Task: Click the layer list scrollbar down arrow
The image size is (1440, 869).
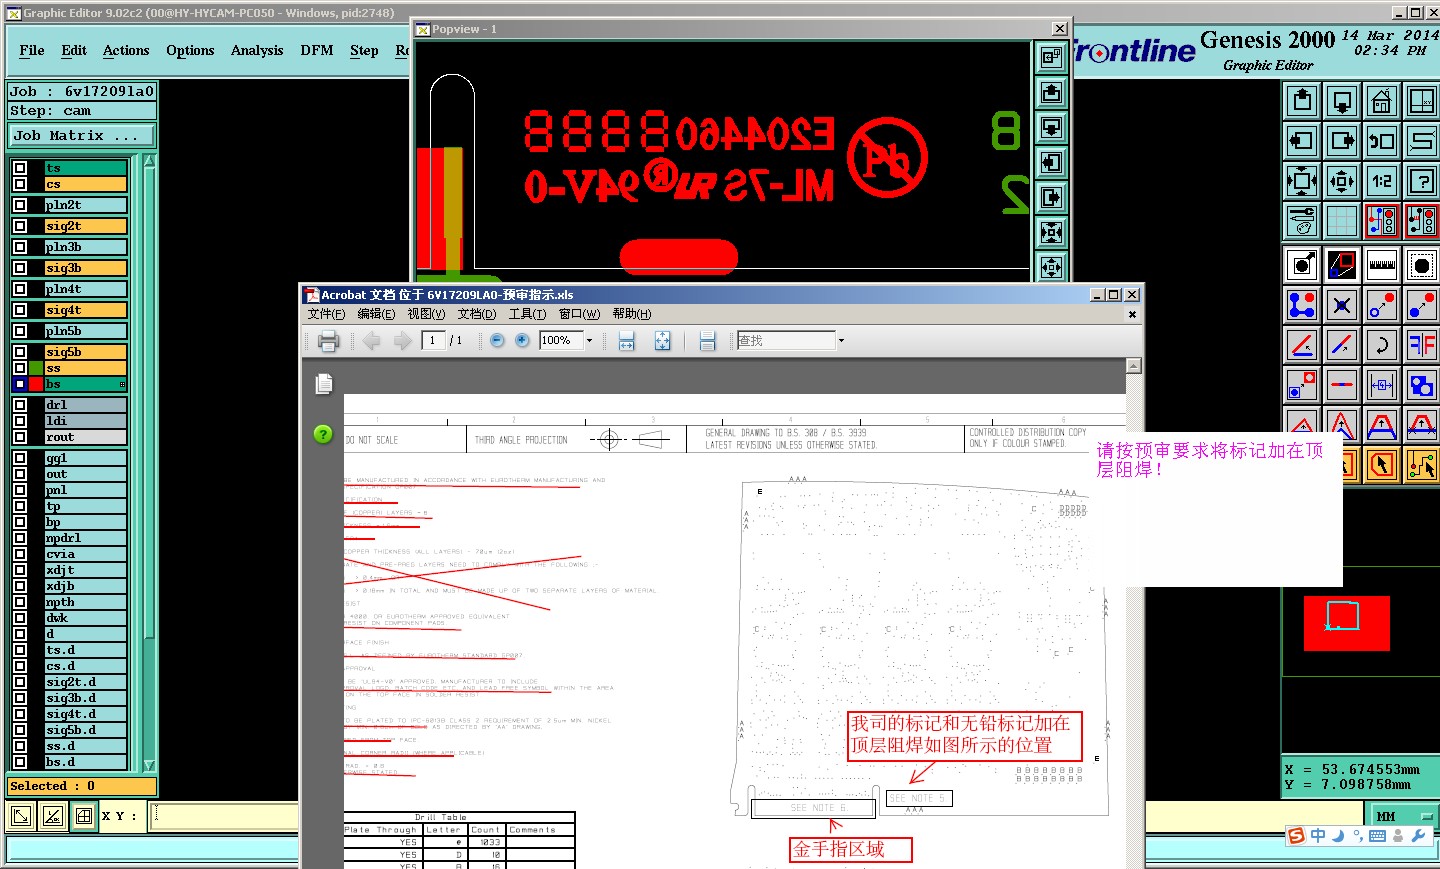Action: 149,765
